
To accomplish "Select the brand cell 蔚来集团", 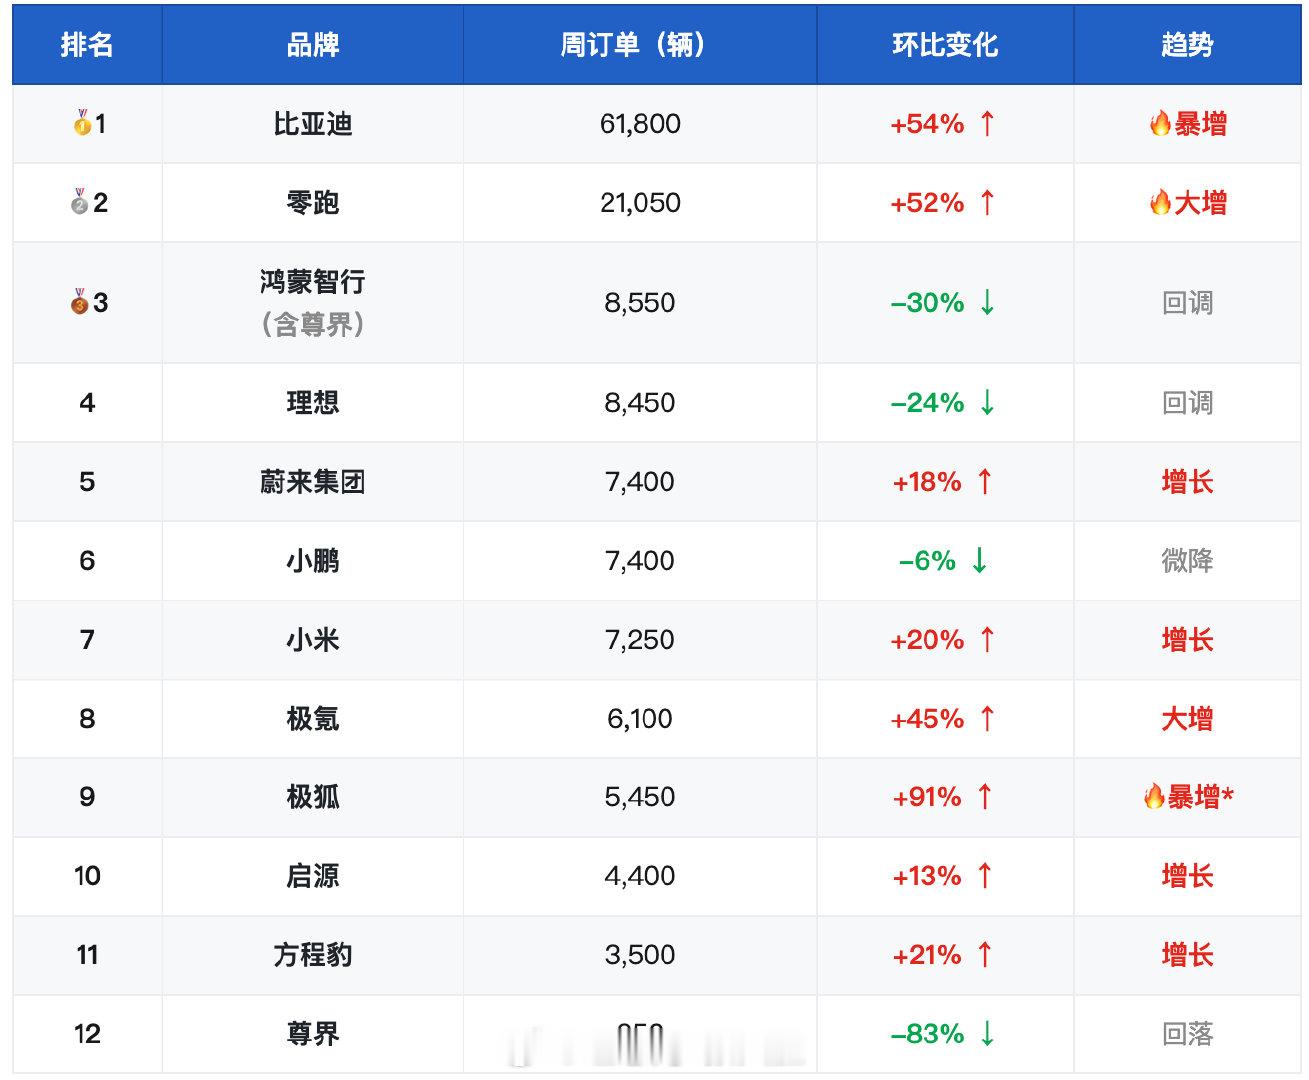I will click(313, 481).
